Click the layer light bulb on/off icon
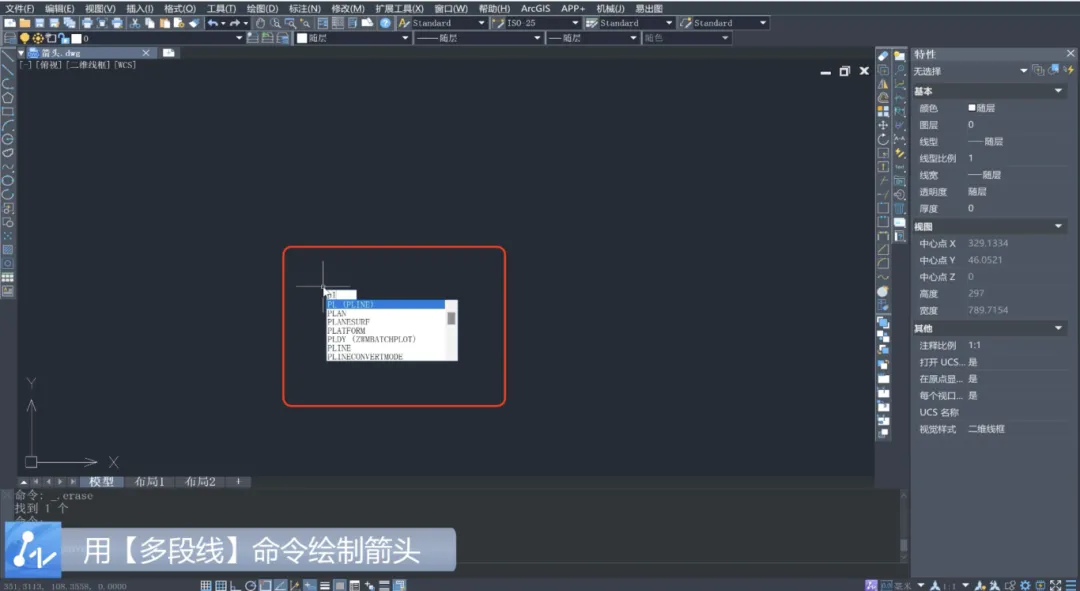The image size is (1080, 591). (25, 39)
